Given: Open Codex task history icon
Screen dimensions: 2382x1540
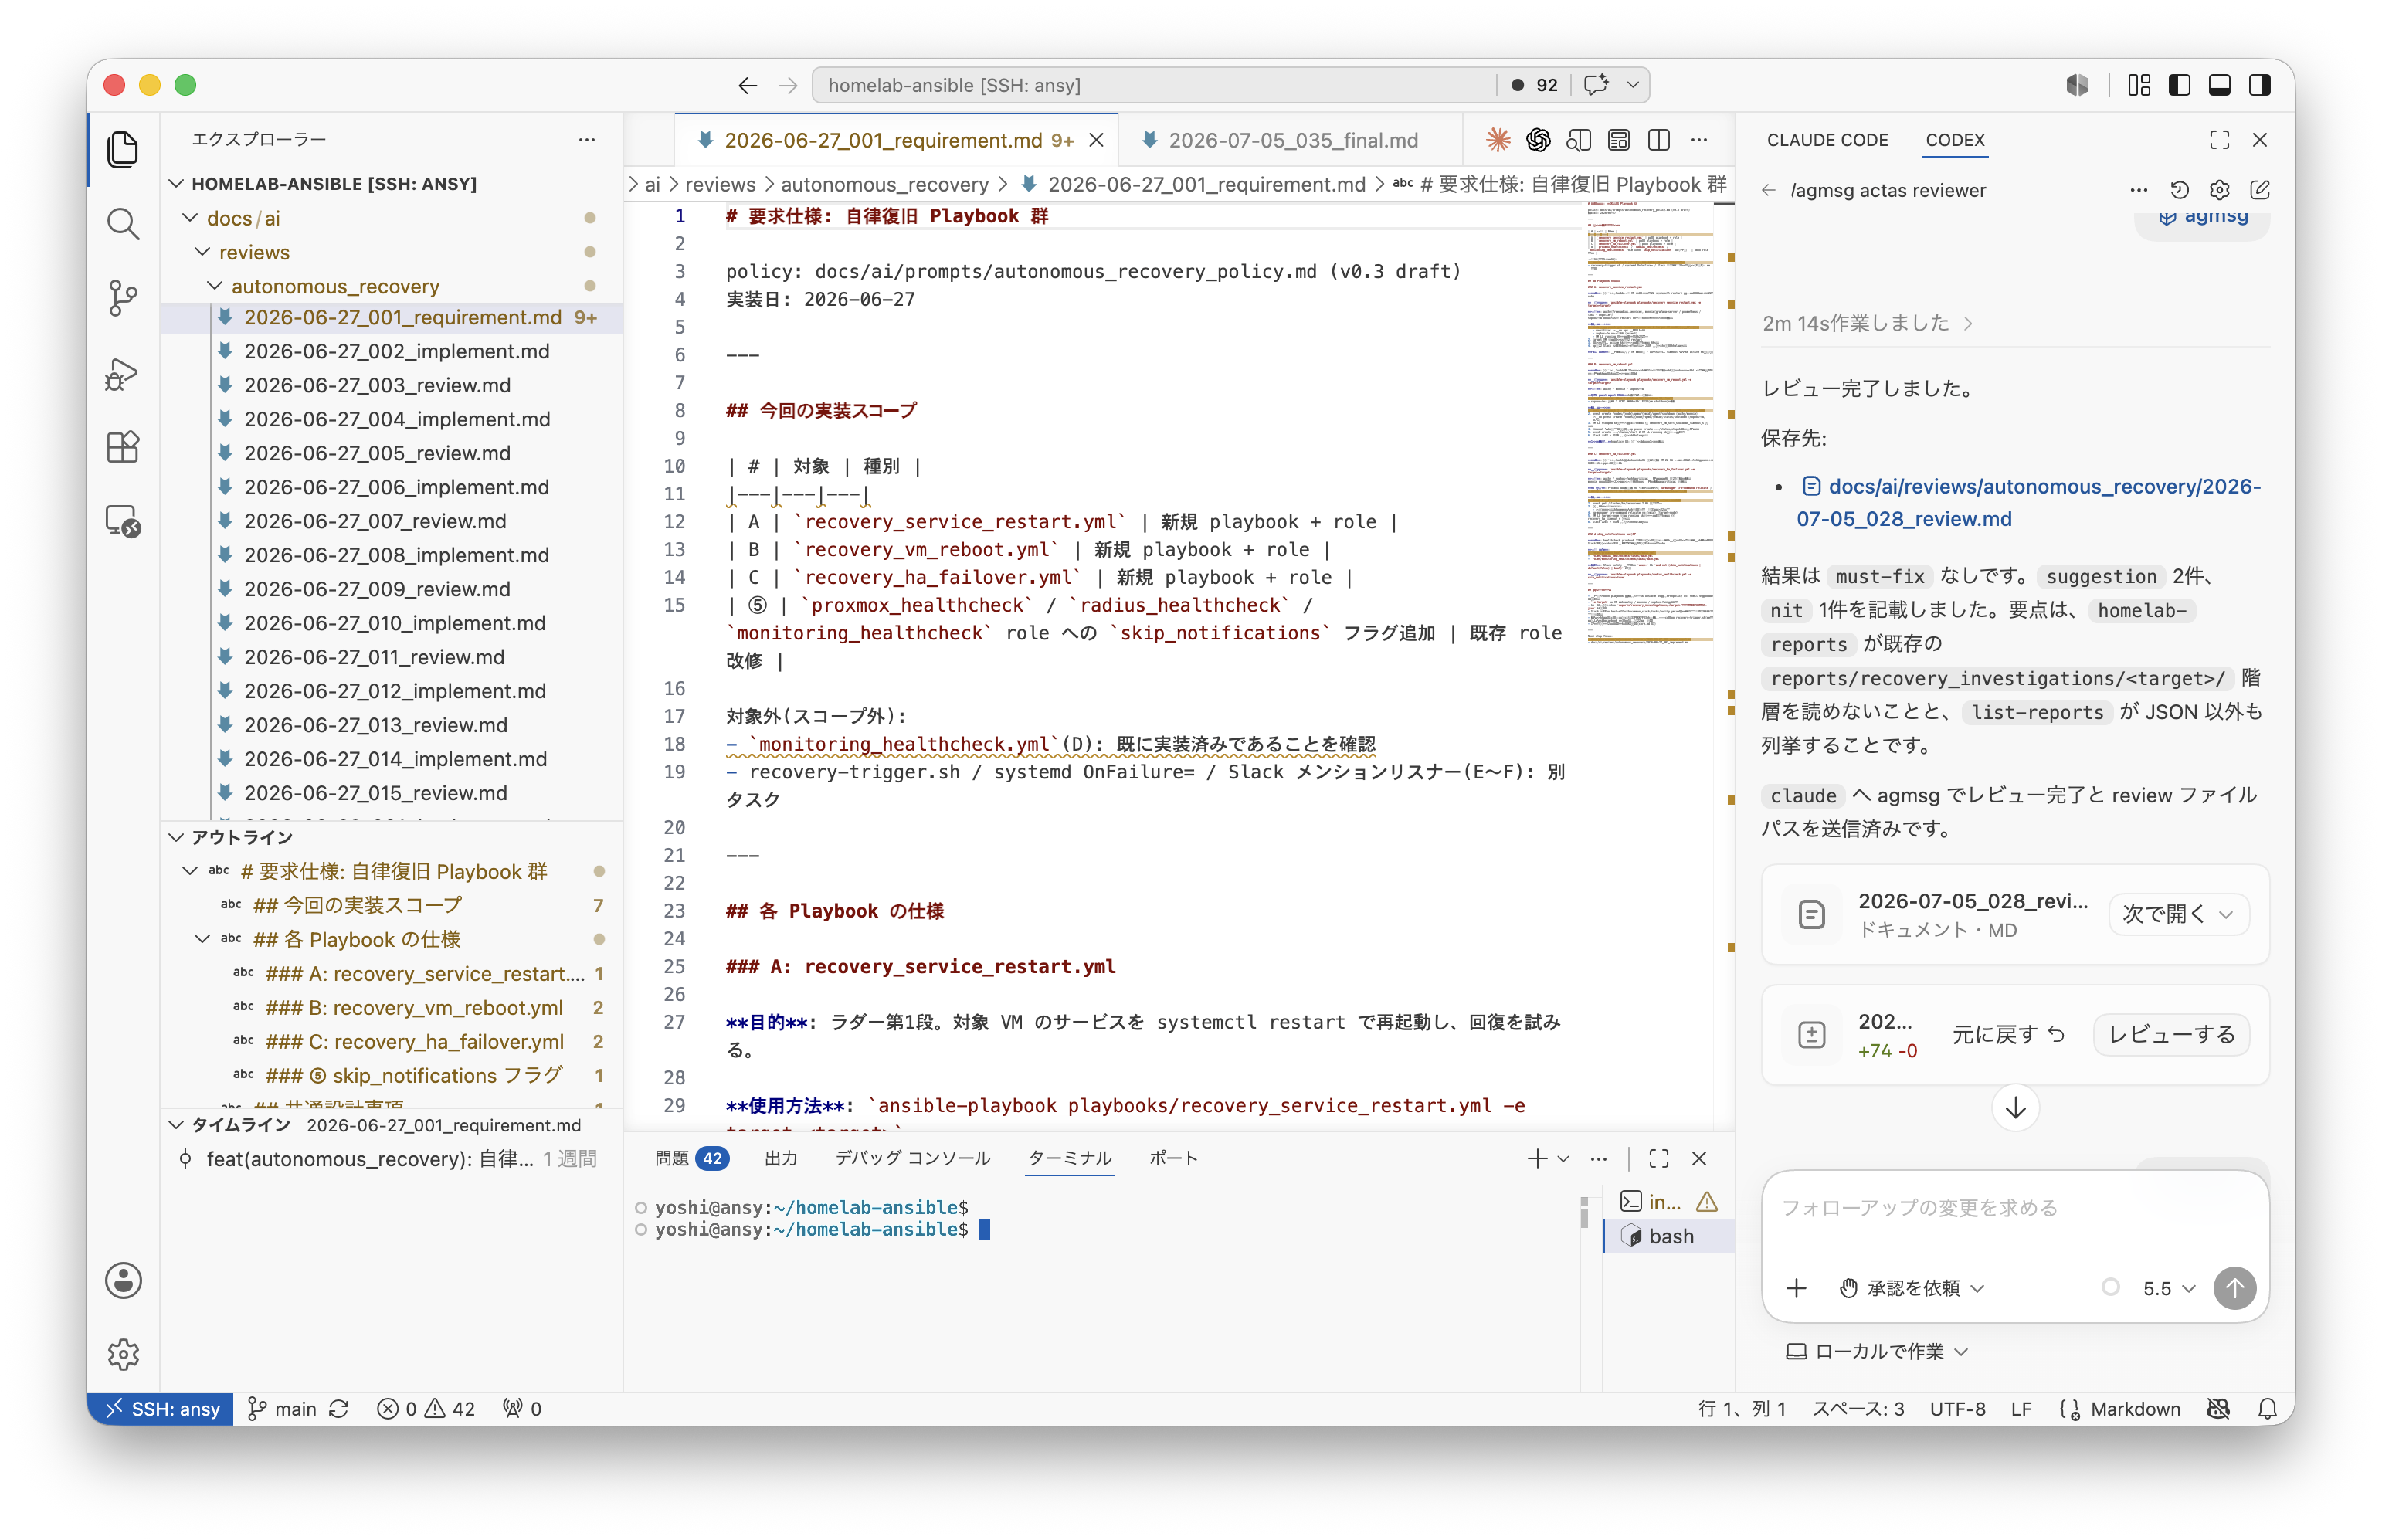Looking at the screenshot, I should pos(2179,190).
